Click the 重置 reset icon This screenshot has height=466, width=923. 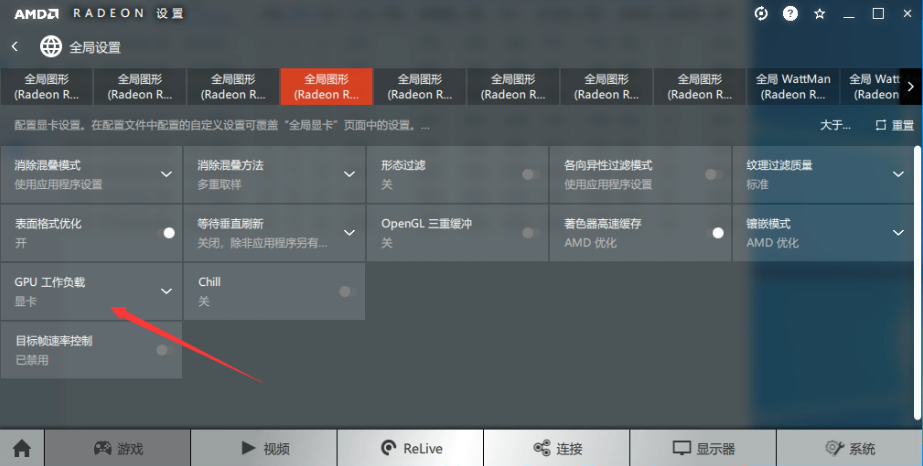tap(881, 125)
